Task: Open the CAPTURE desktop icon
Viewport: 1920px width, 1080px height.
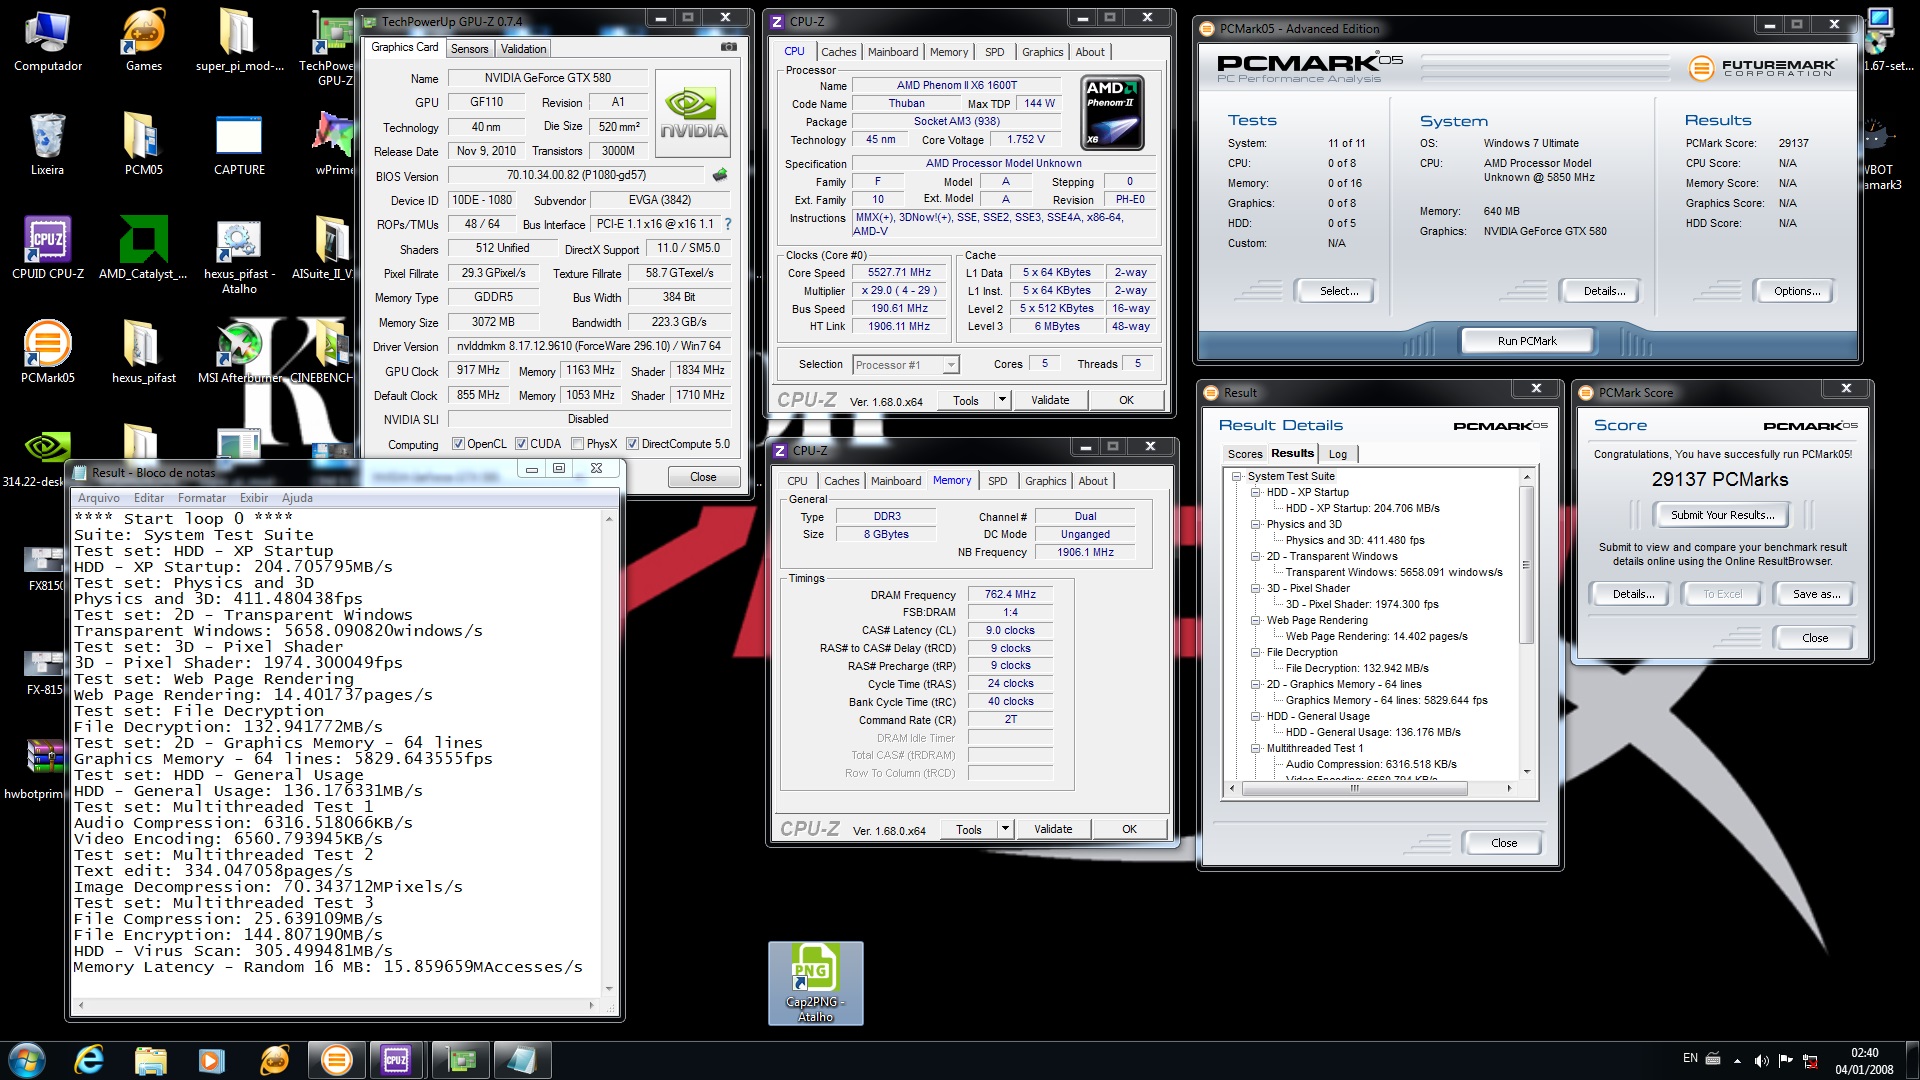Action: point(239,145)
